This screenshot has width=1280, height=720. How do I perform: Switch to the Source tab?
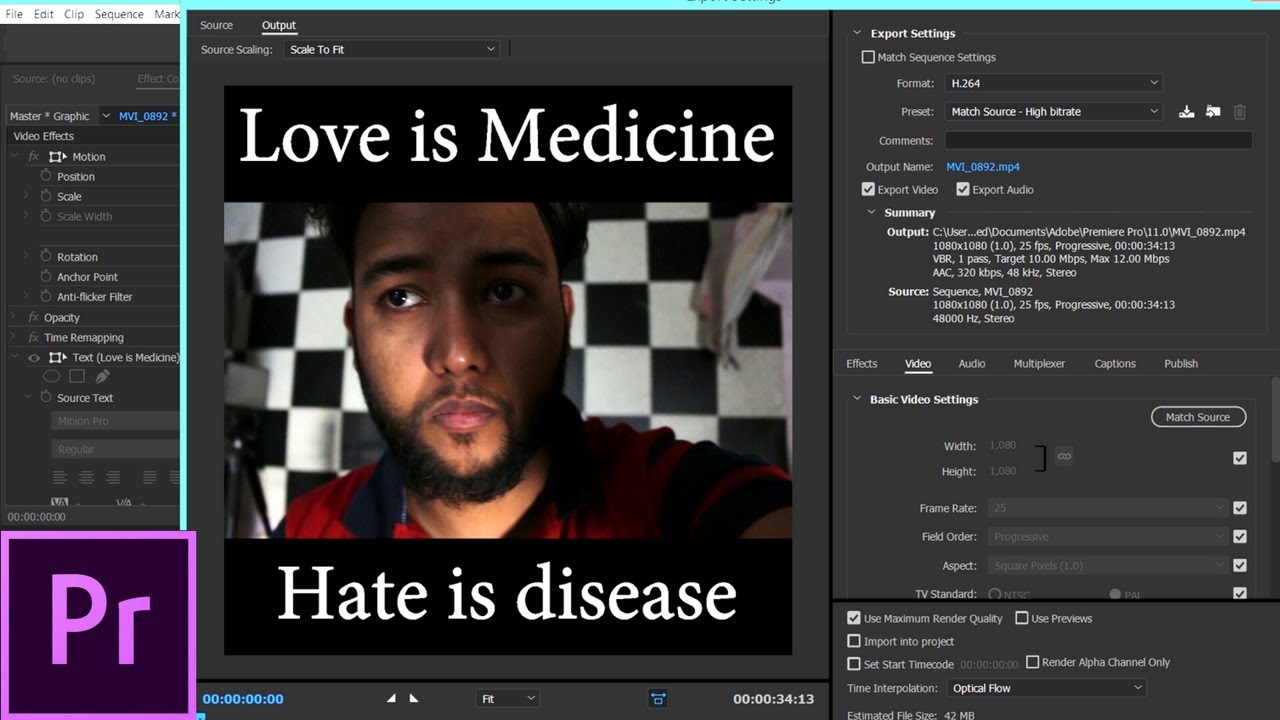tap(216, 25)
